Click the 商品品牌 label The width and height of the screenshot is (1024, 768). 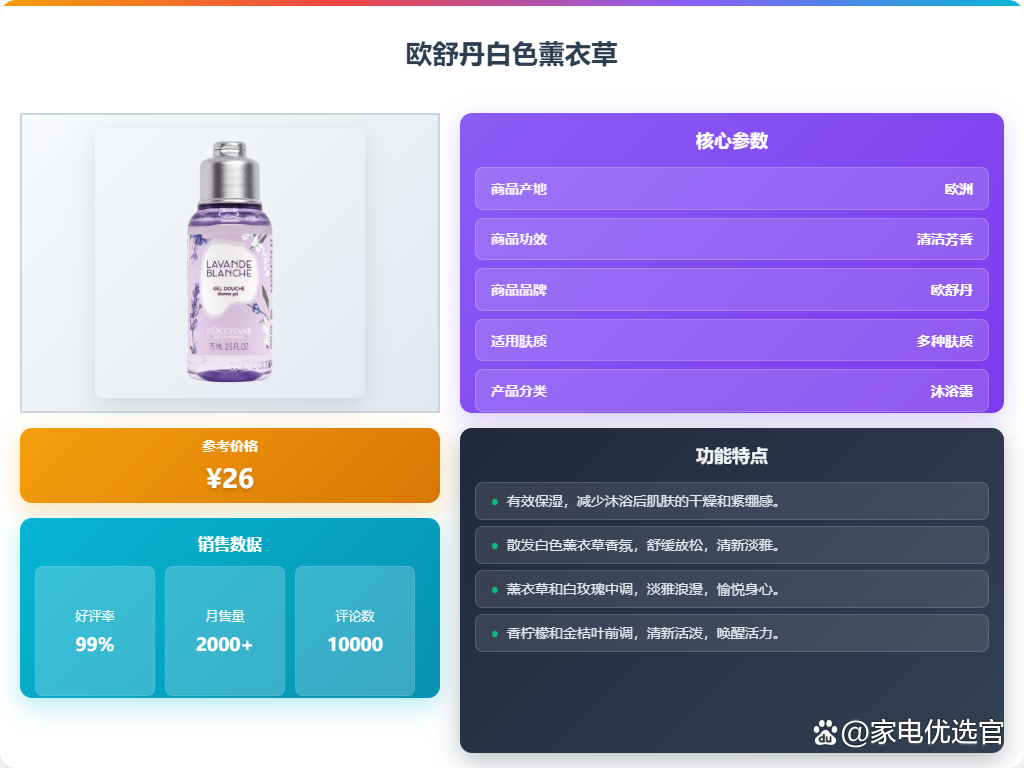coord(519,290)
